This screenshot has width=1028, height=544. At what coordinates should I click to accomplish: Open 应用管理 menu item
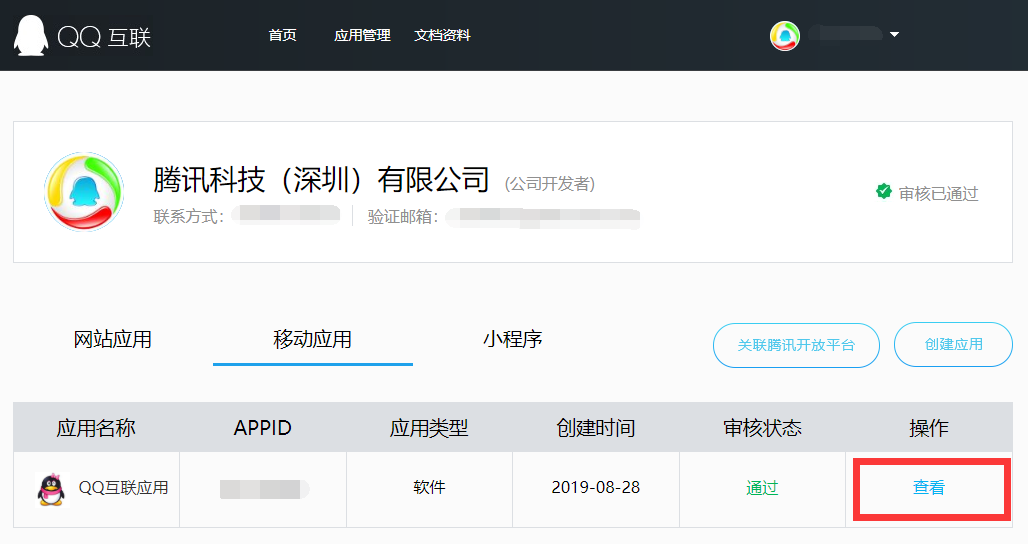(x=362, y=35)
